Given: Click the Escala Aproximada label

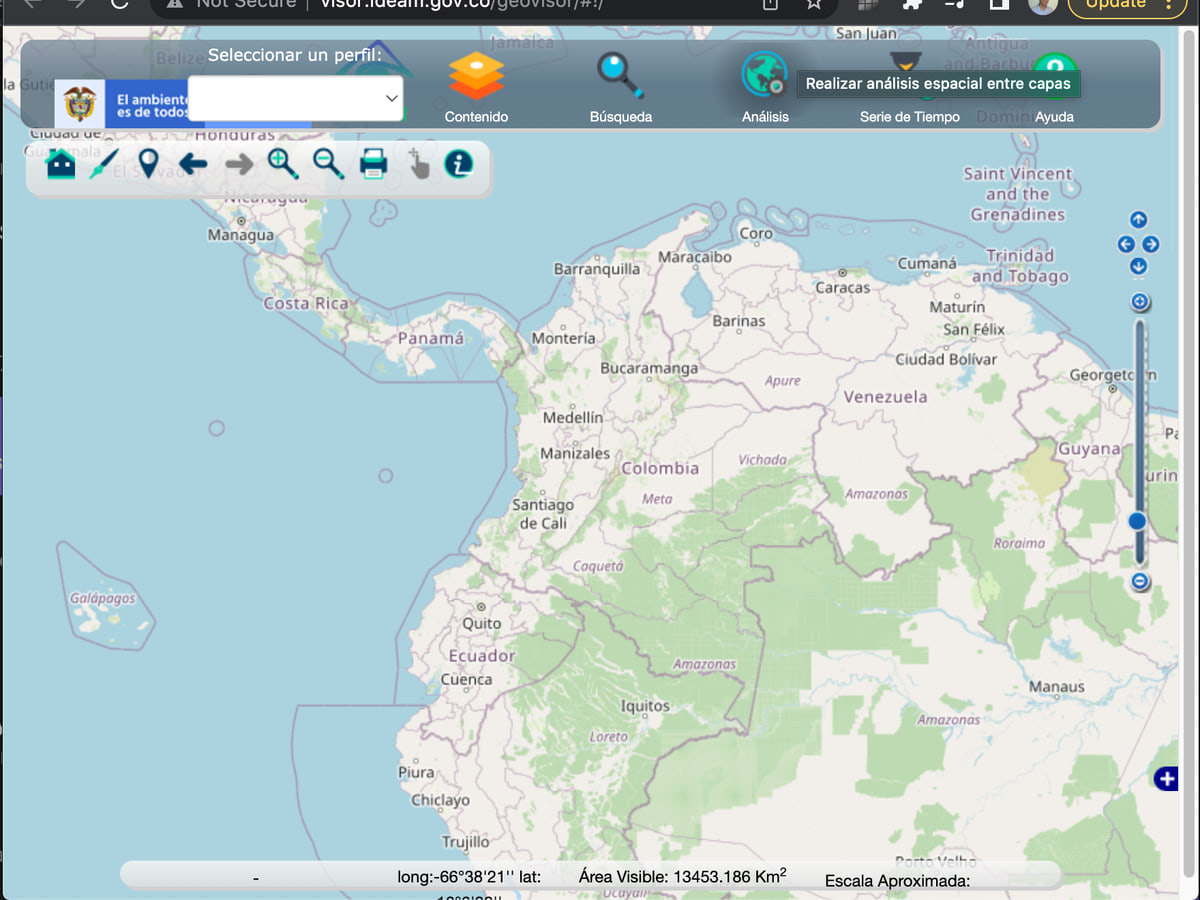Looking at the screenshot, I should 898,881.
